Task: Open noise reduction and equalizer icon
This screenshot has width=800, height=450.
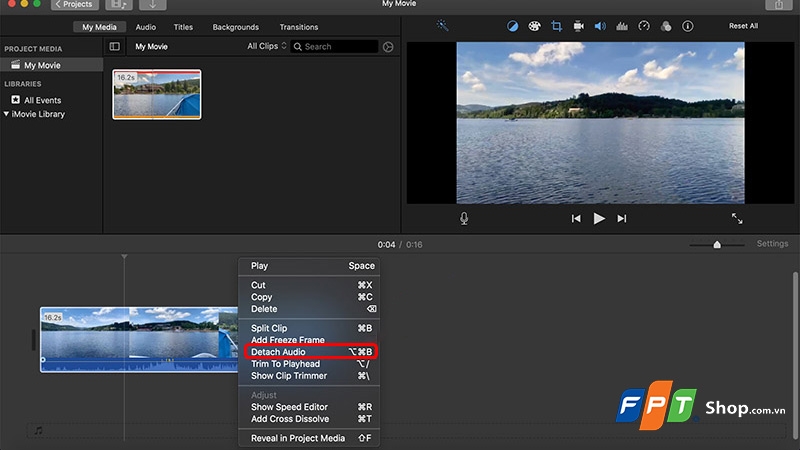Action: coord(622,26)
